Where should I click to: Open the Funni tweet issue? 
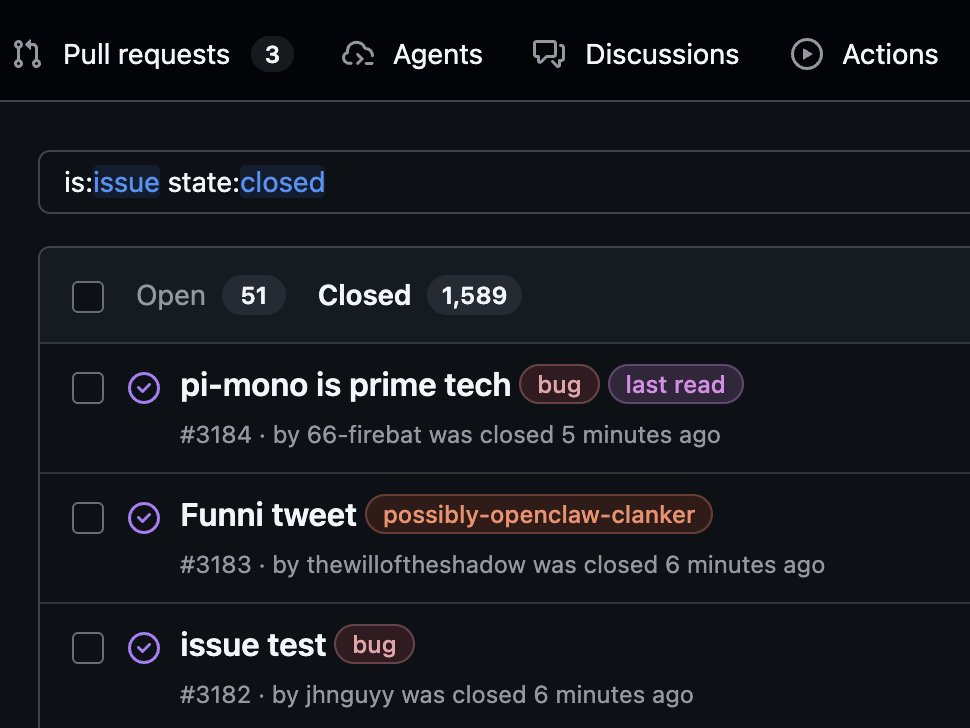point(268,515)
